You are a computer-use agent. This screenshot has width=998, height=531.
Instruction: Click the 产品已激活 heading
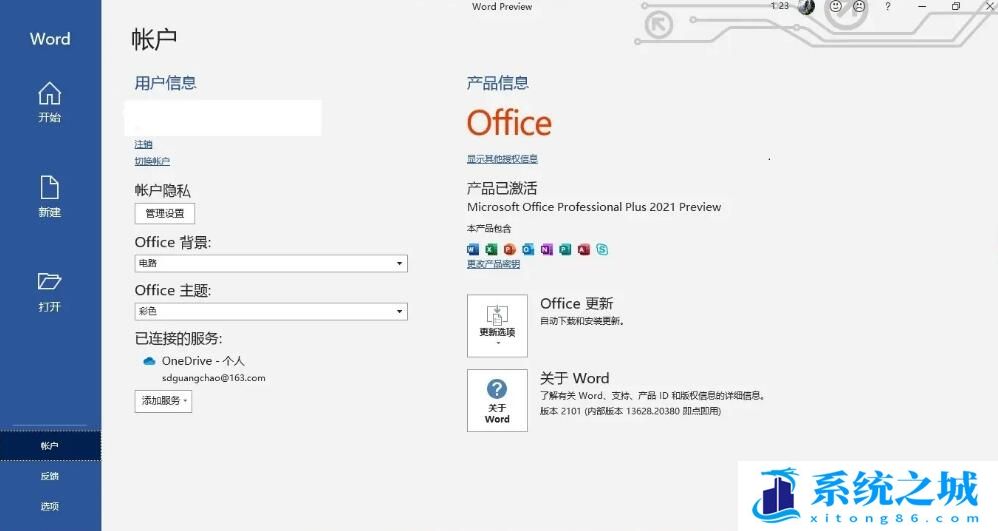point(502,188)
